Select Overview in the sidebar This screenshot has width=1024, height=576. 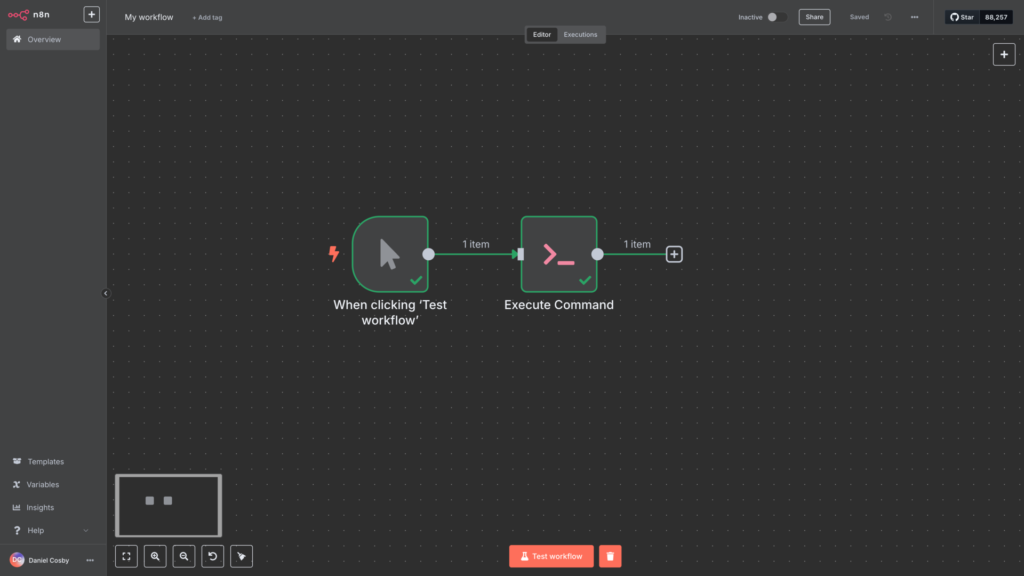[53, 40]
